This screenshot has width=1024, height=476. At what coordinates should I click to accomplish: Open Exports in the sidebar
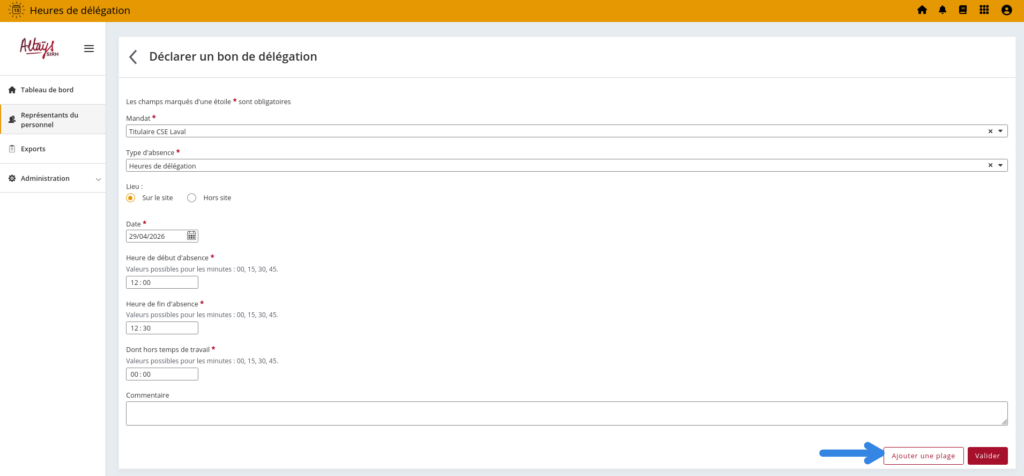(33, 149)
